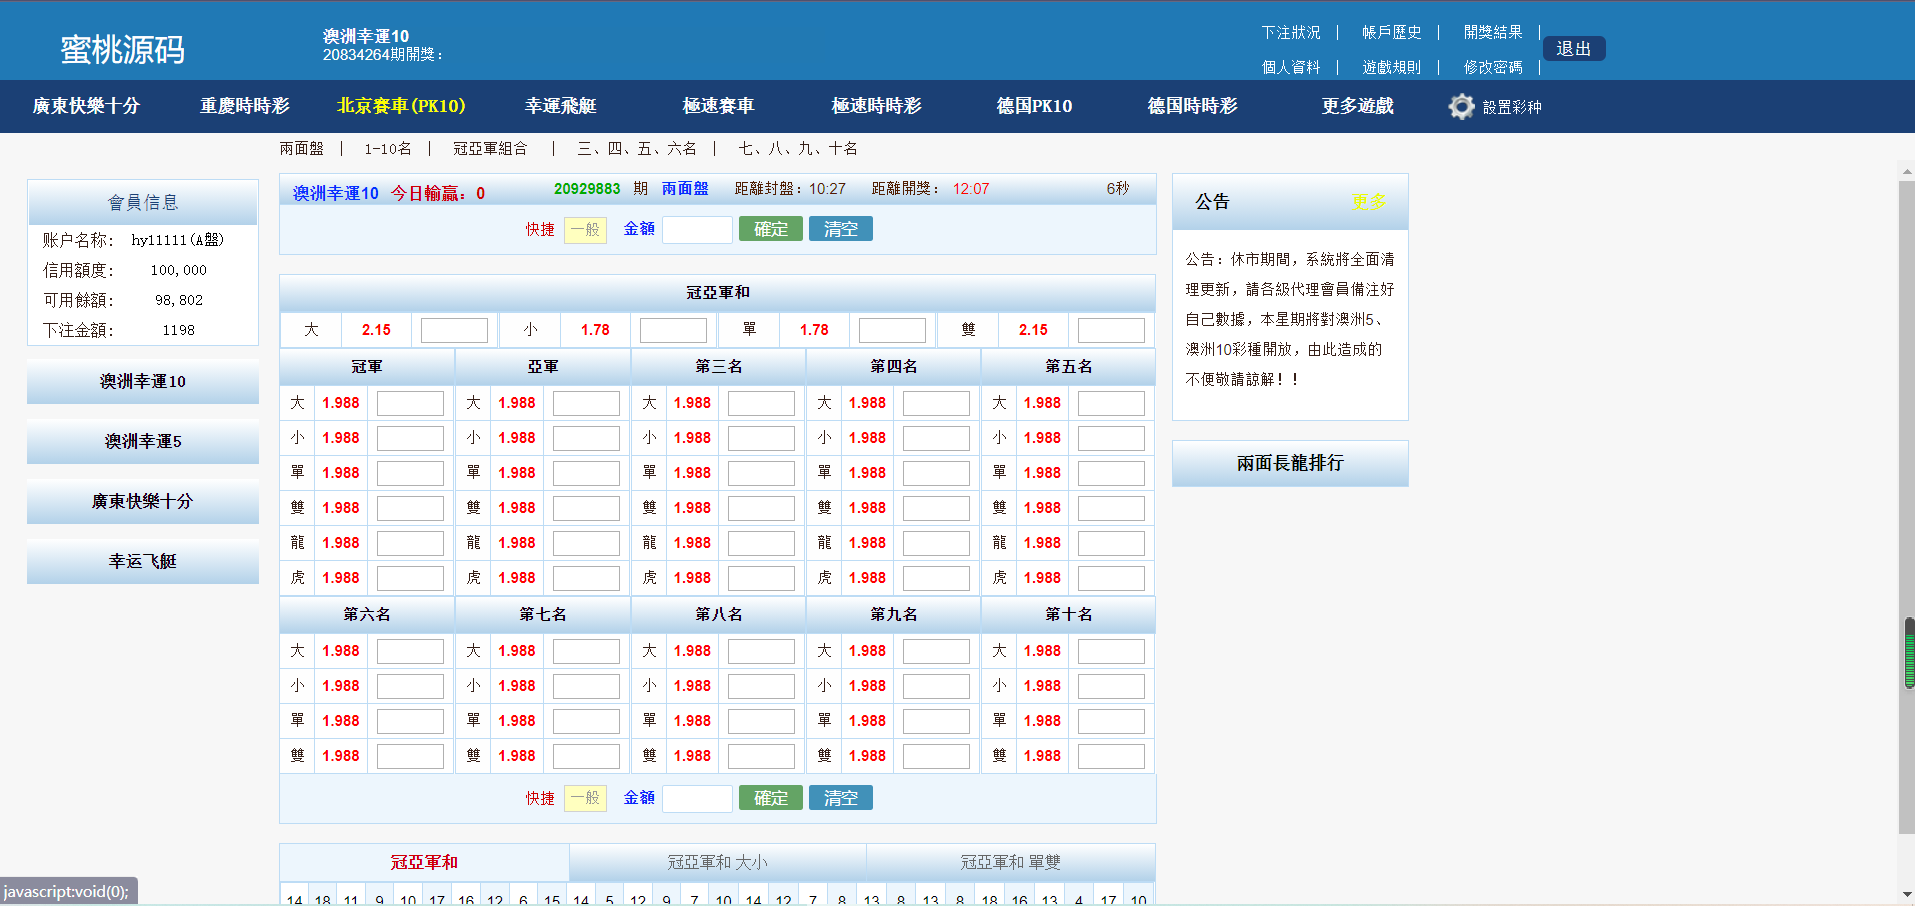Image resolution: width=1915 pixels, height=906 pixels.
Task: Select 澳洲幸運5 in left sidebar
Action: click(x=143, y=442)
